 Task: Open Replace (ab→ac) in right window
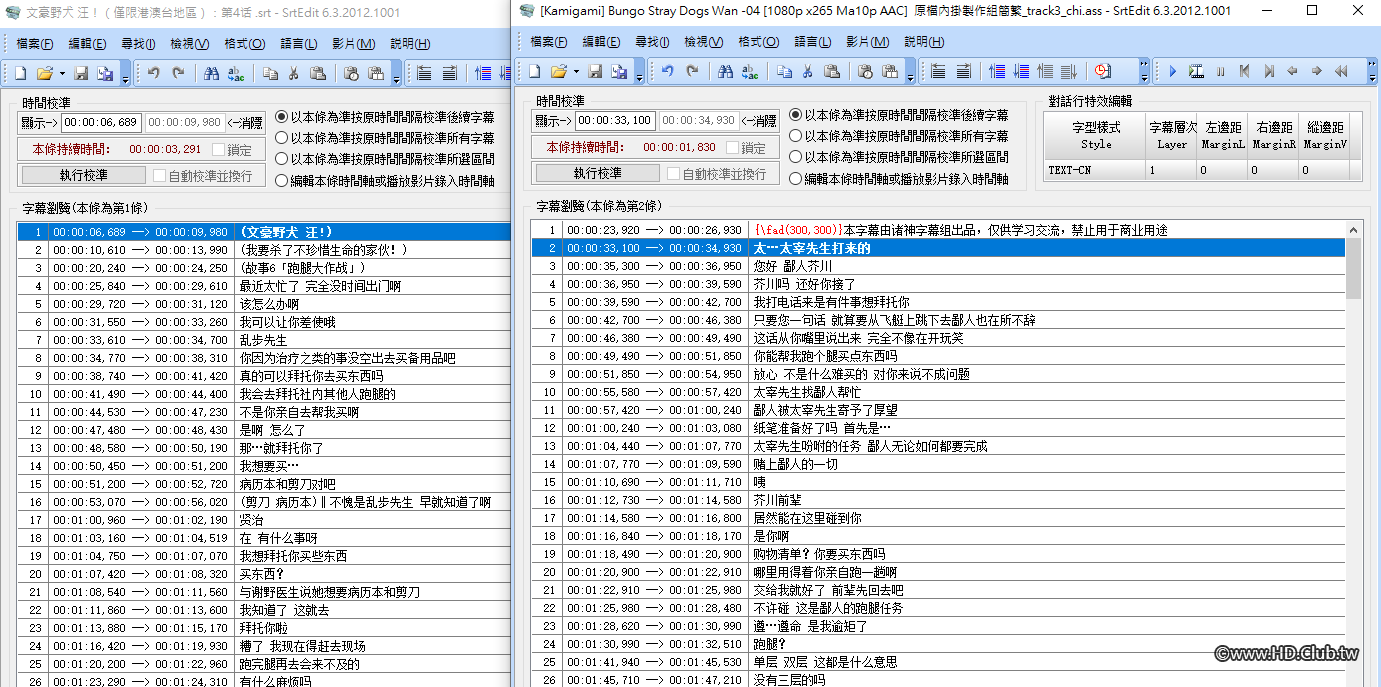click(750, 71)
